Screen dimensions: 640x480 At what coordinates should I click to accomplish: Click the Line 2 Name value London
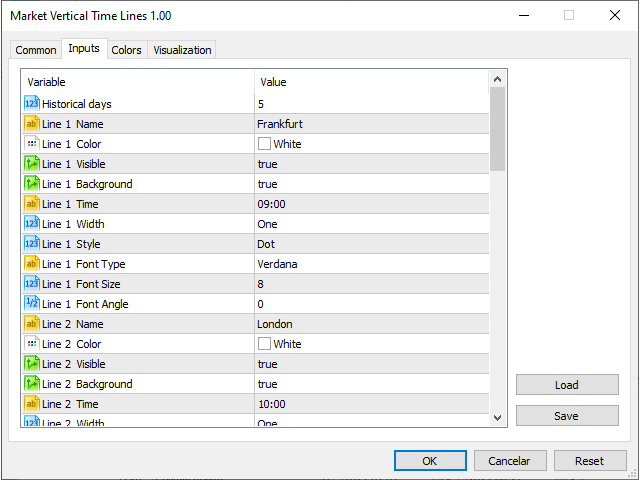275,324
